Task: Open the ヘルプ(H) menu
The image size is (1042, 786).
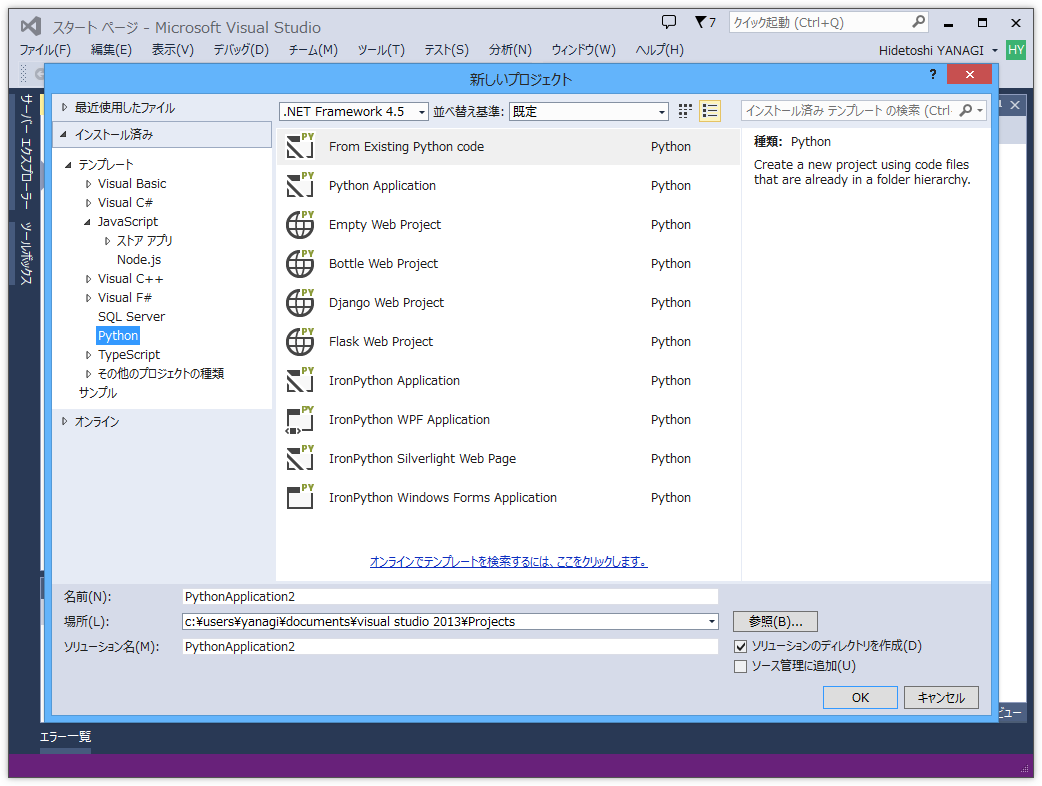Action: (659, 50)
